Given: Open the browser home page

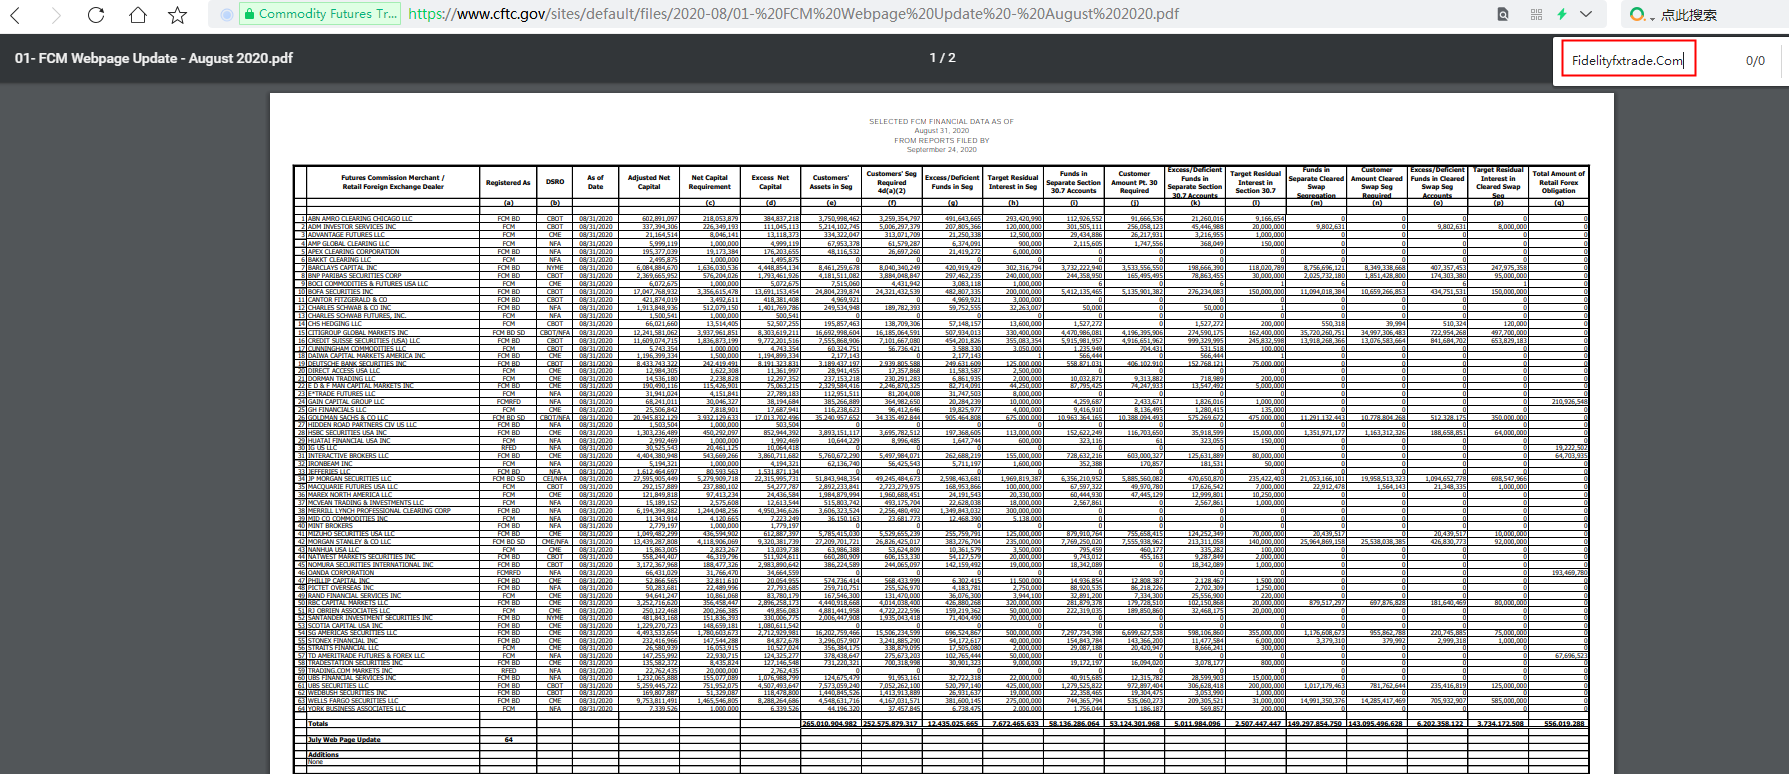Looking at the screenshot, I should coord(137,15).
